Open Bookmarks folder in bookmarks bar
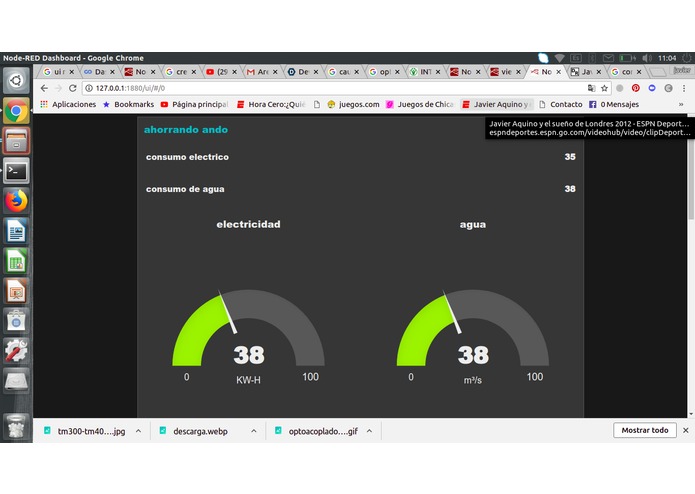 tap(128, 105)
